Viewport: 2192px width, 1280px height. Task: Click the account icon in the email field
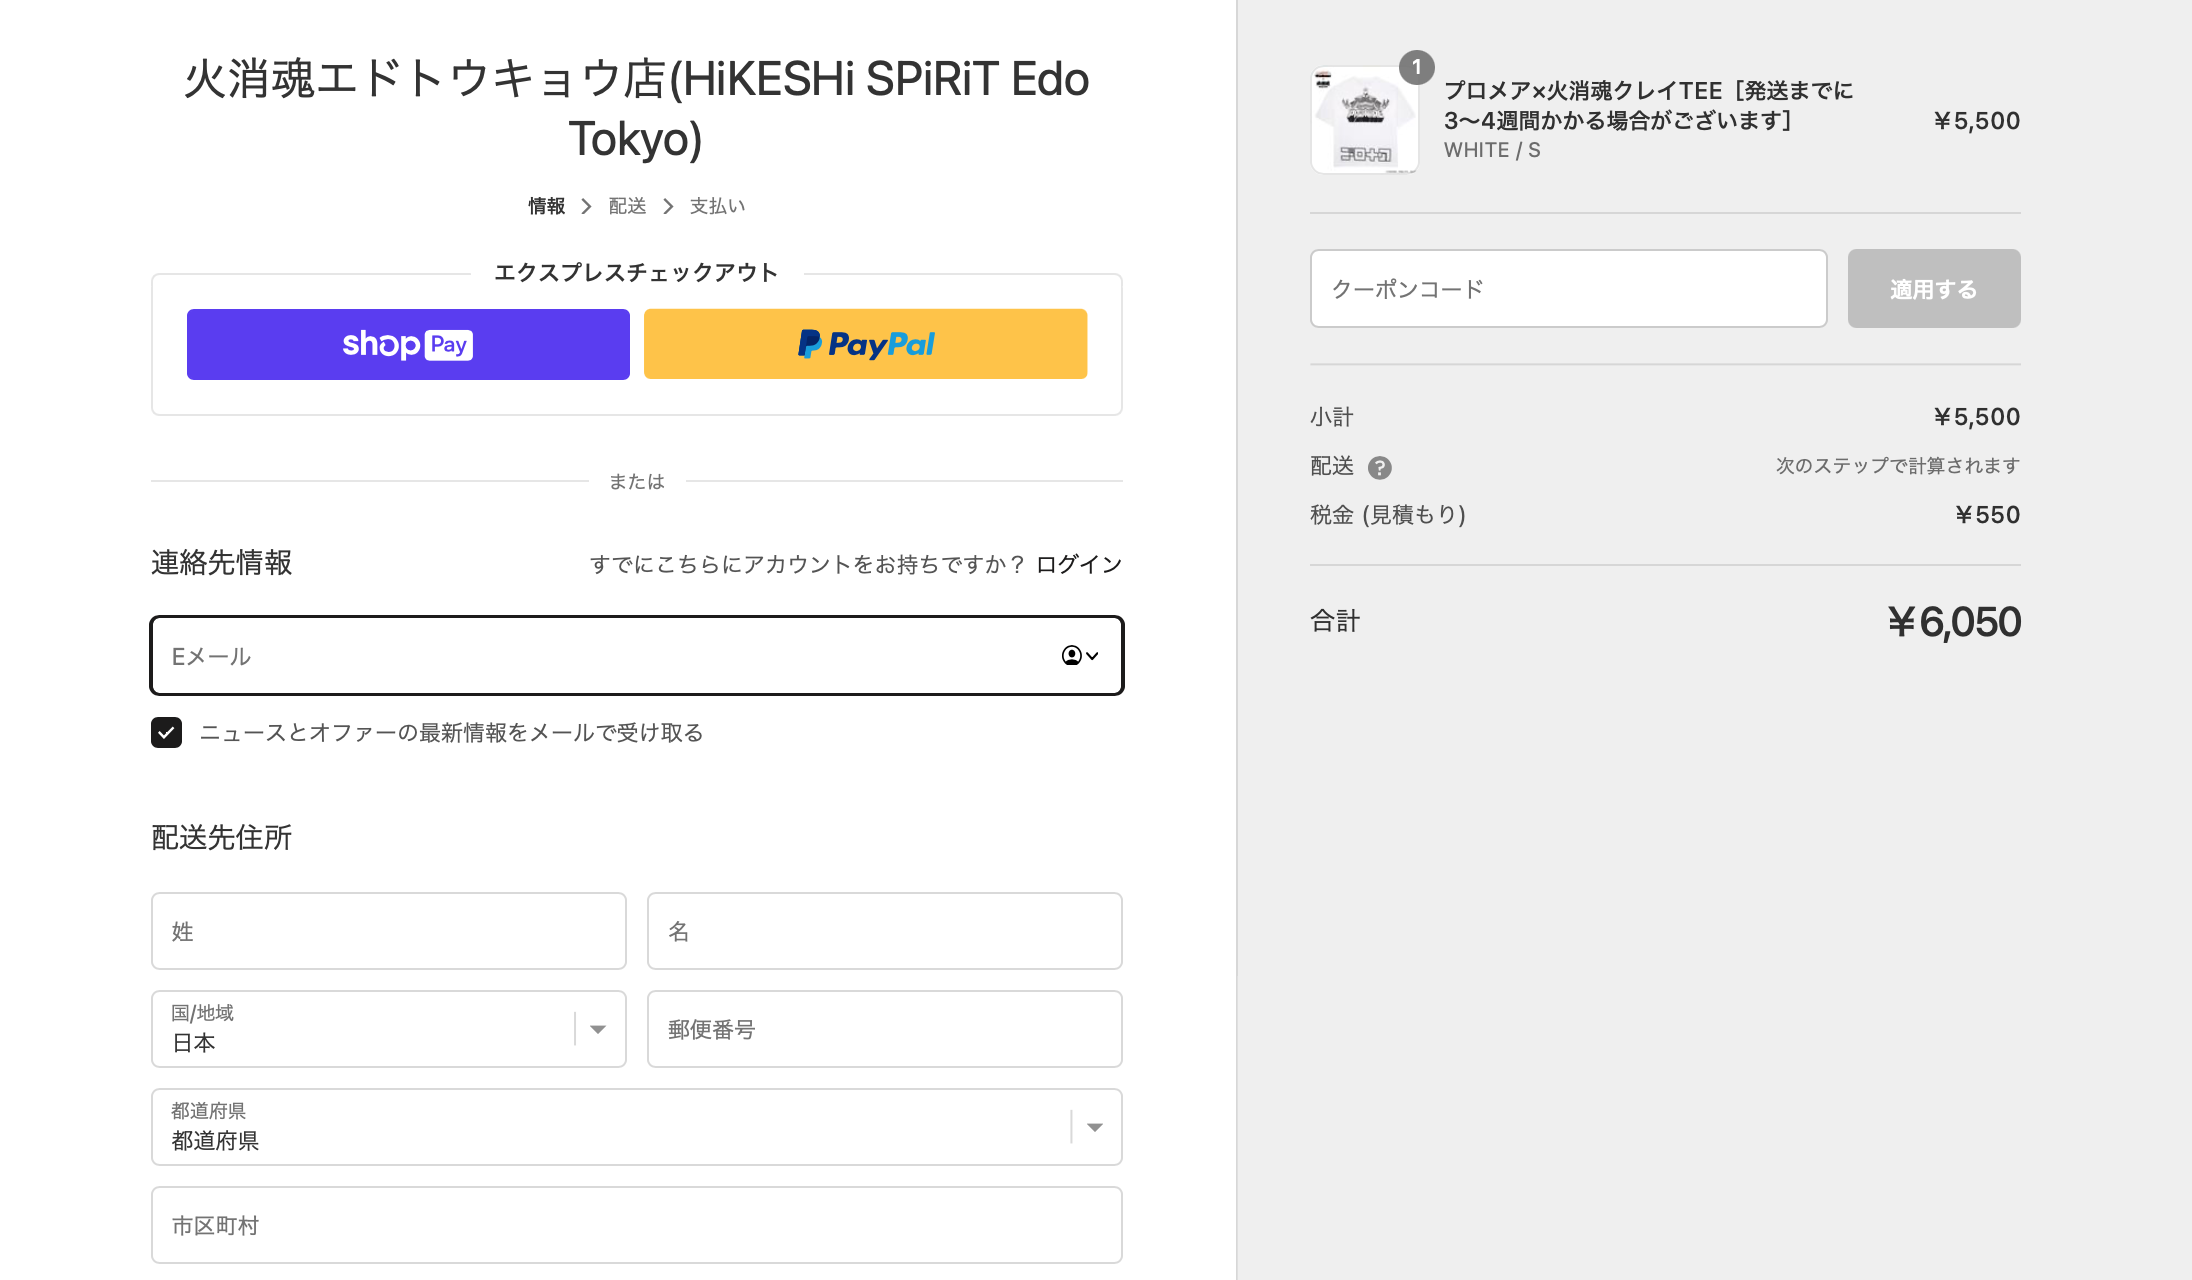coord(1069,656)
